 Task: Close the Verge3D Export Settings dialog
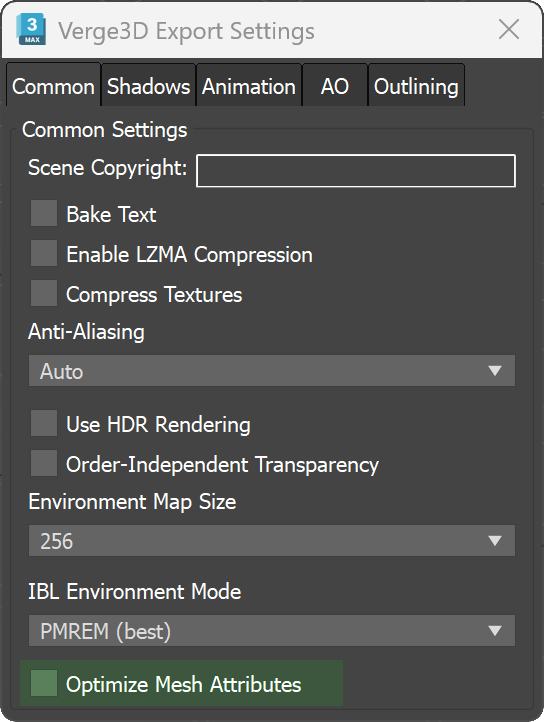[x=509, y=30]
